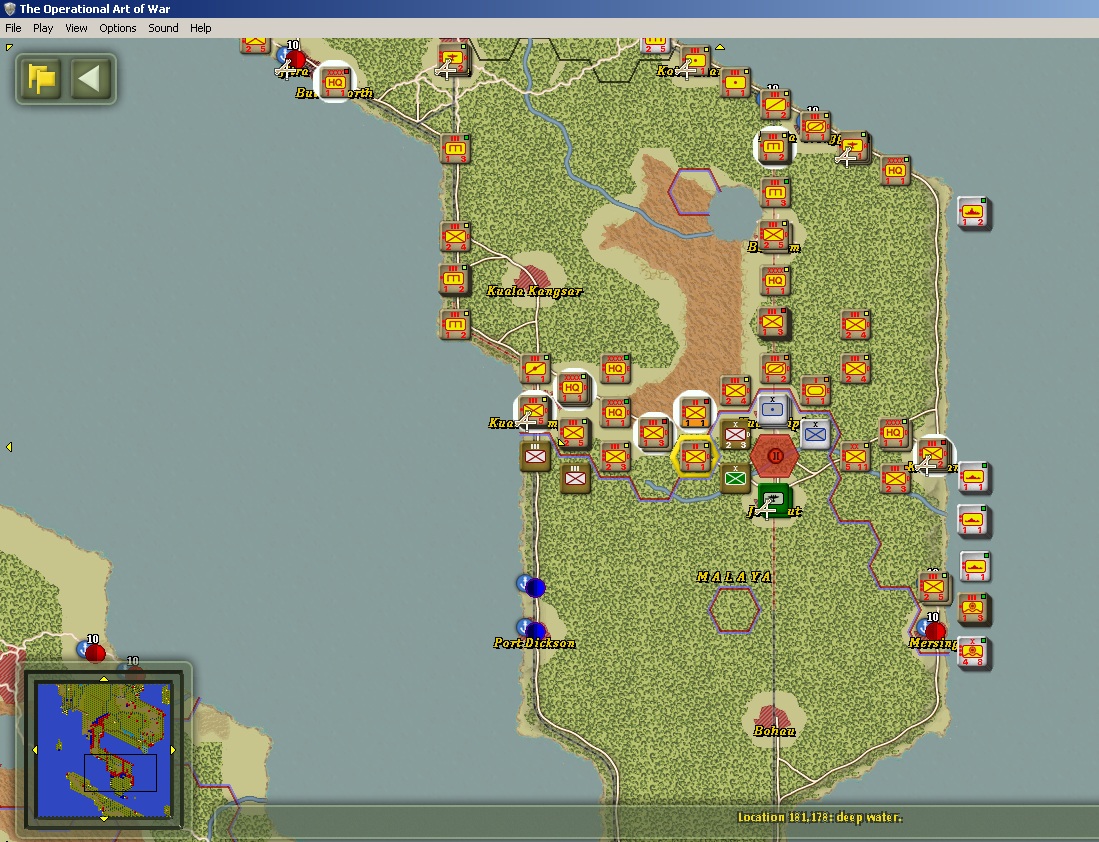Select the HQ stack west of the east coast airfield
The image size is (1099, 842).
click(894, 433)
